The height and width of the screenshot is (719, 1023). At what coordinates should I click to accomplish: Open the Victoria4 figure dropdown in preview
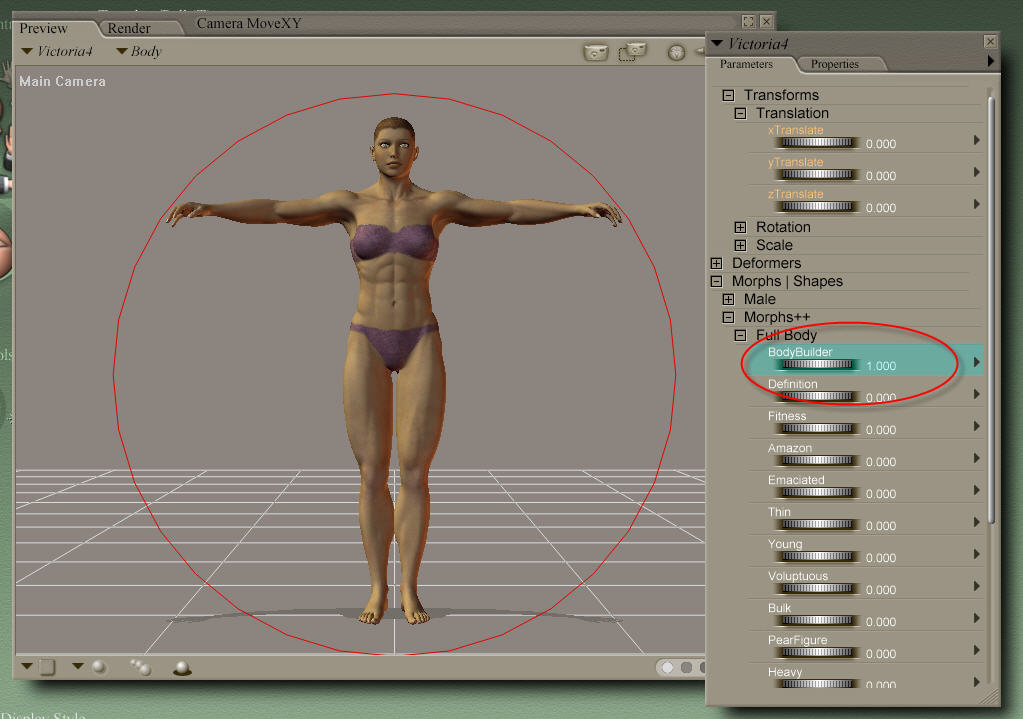[x=58, y=51]
